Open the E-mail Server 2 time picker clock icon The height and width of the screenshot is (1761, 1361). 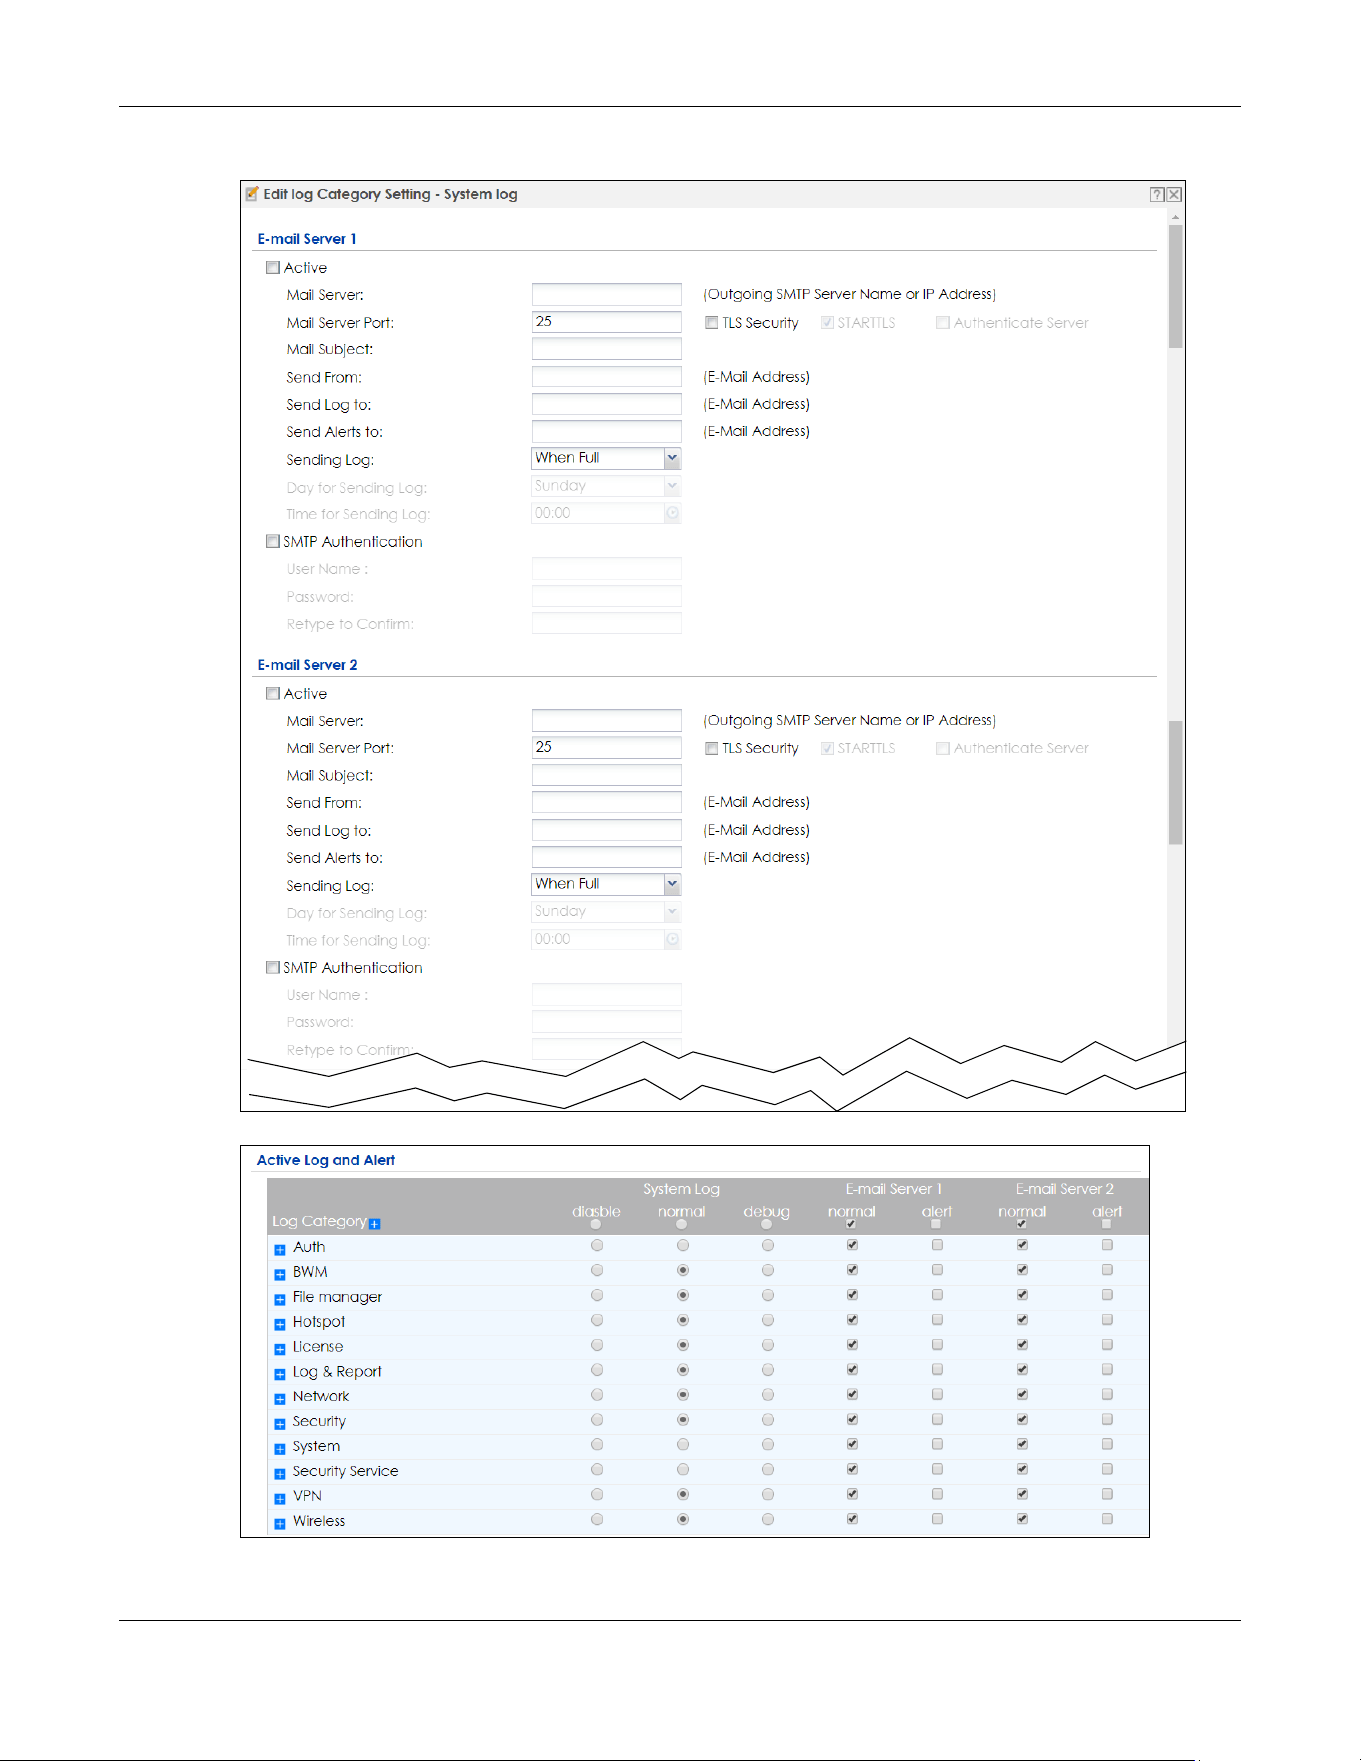tap(673, 939)
